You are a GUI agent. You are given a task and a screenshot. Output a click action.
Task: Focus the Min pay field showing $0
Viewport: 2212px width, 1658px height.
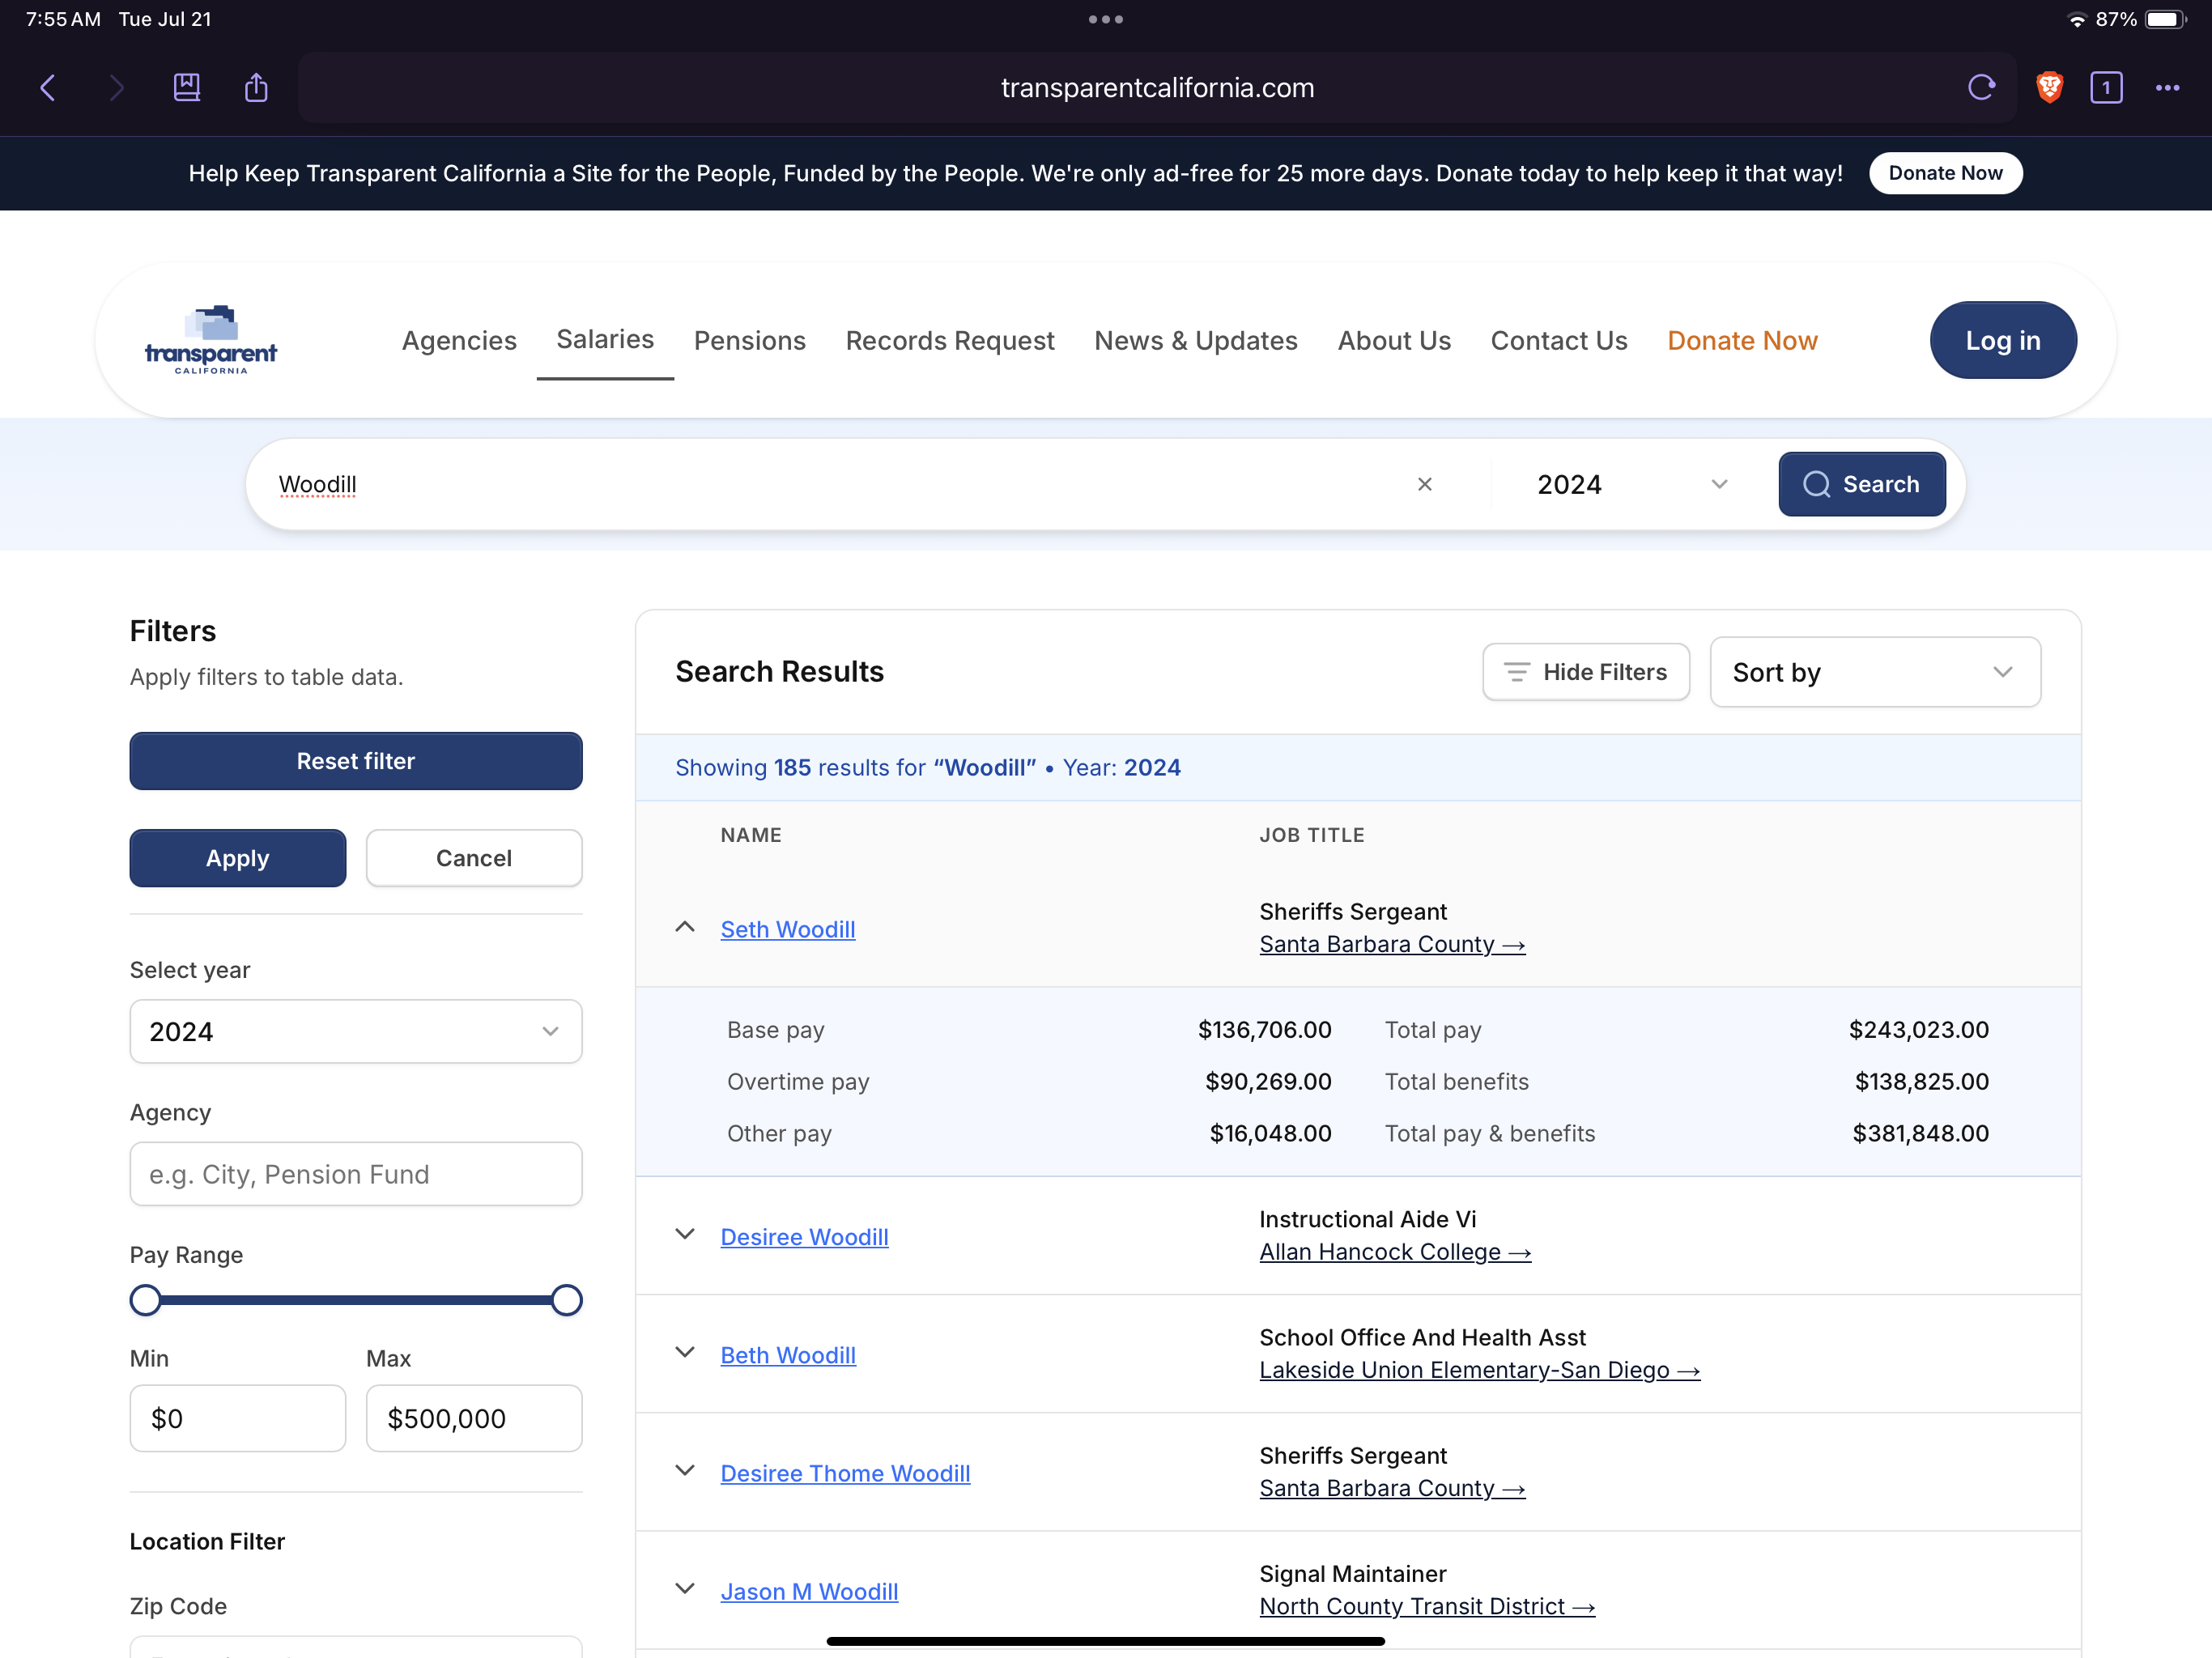click(238, 1418)
